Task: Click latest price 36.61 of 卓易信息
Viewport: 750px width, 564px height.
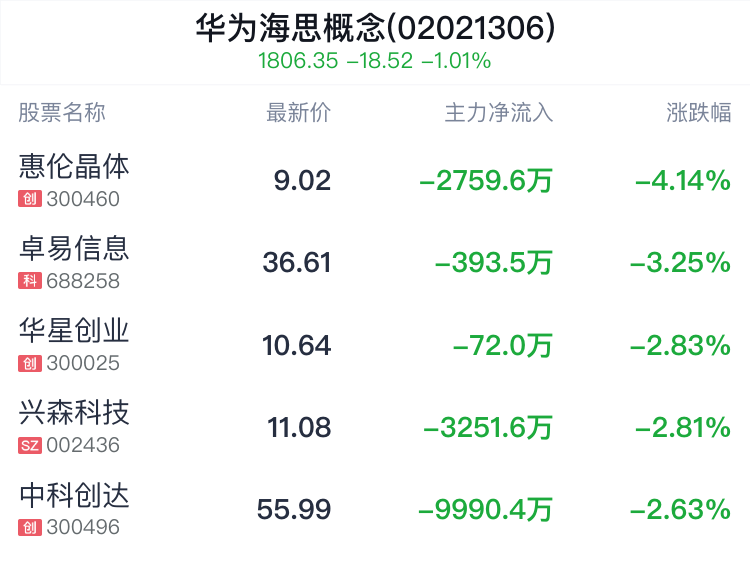Action: [x=297, y=263]
